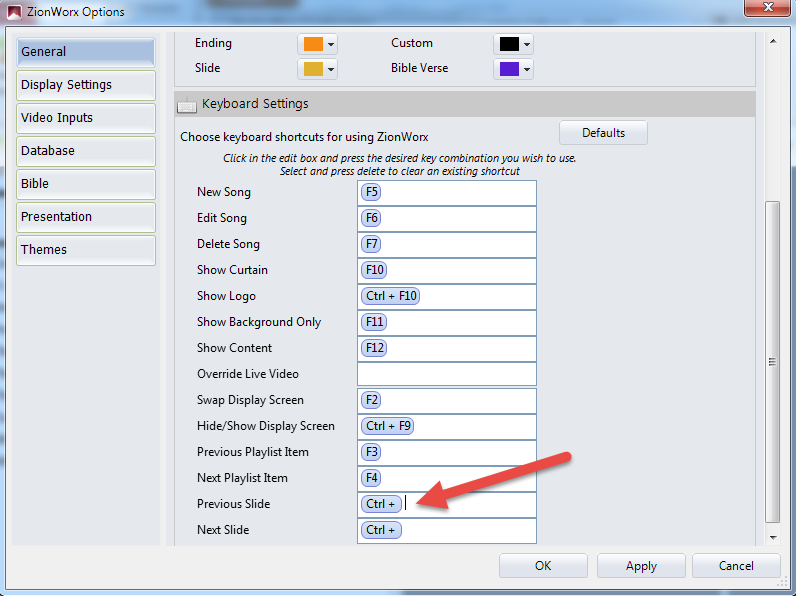
Task: Switch to Video Inputs category
Action: click(86, 118)
